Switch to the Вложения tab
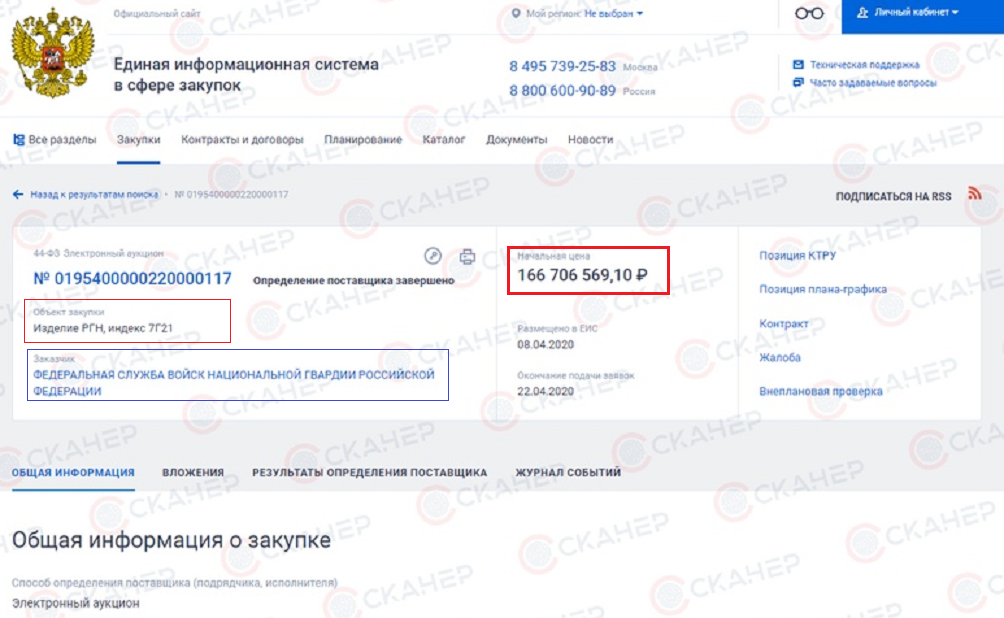Screen dimensions: 1004x618 193,473
